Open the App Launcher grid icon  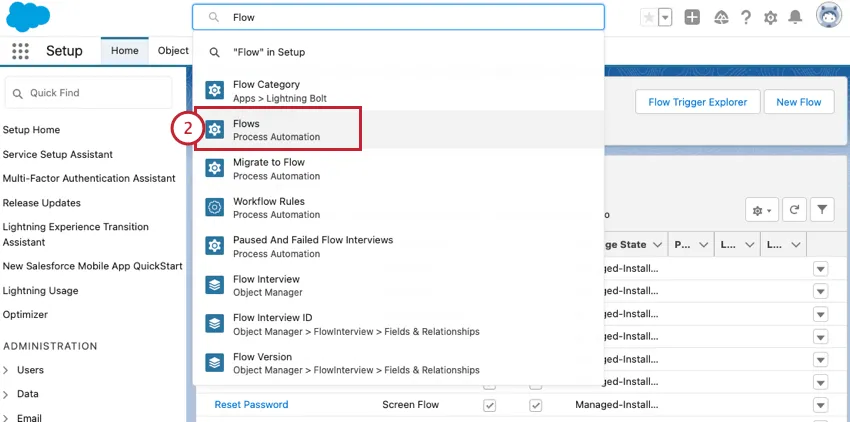point(20,51)
